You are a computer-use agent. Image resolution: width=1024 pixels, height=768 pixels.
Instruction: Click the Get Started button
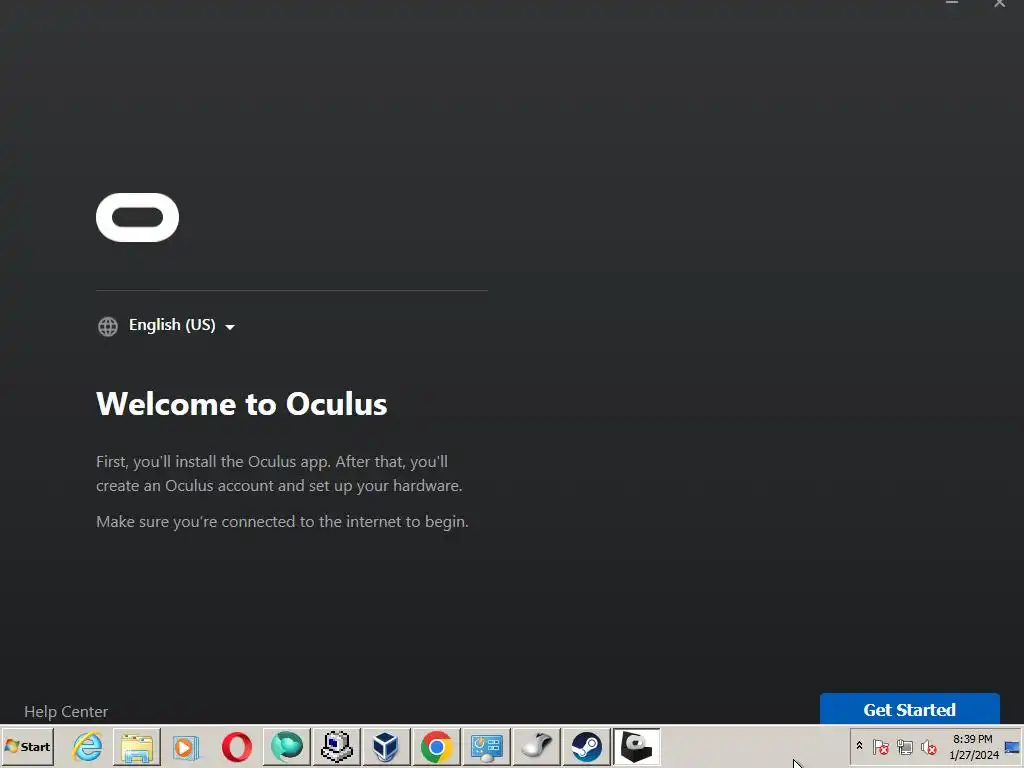(x=909, y=709)
